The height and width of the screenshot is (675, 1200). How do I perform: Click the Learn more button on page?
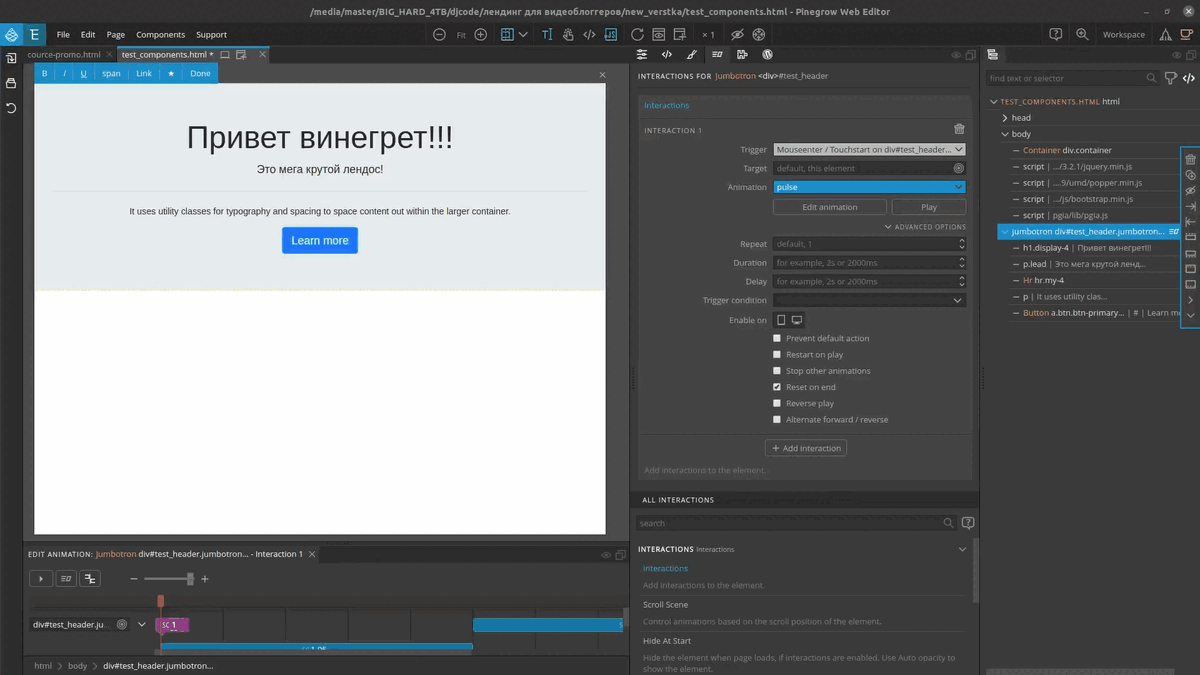pos(320,240)
